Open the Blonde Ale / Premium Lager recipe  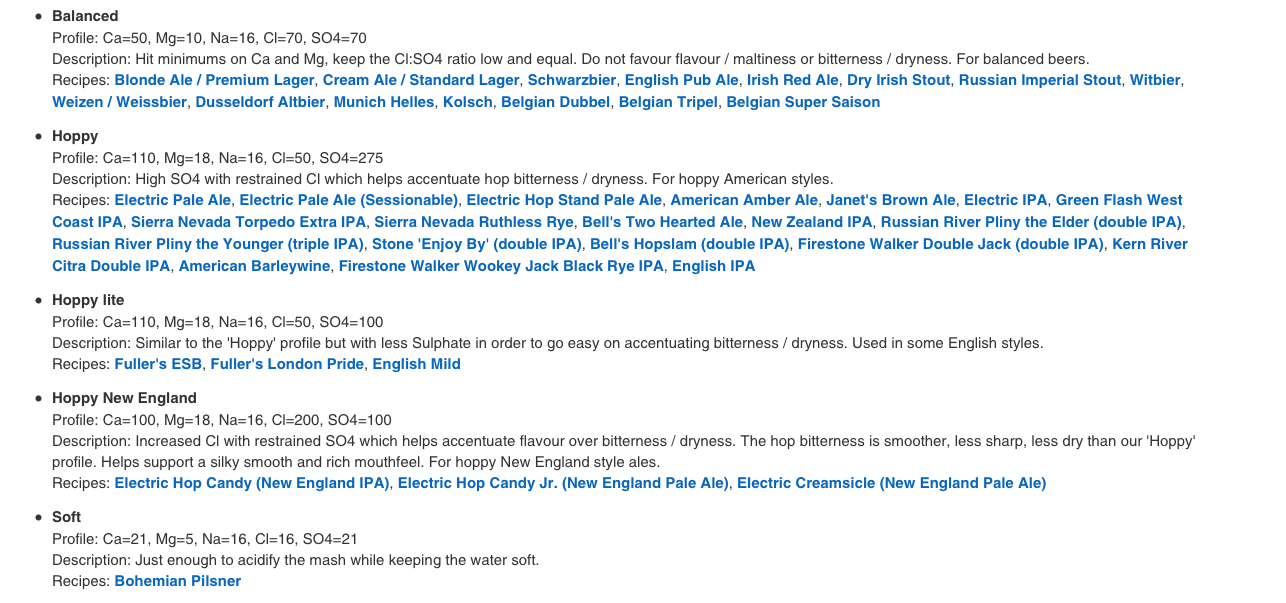(x=214, y=80)
